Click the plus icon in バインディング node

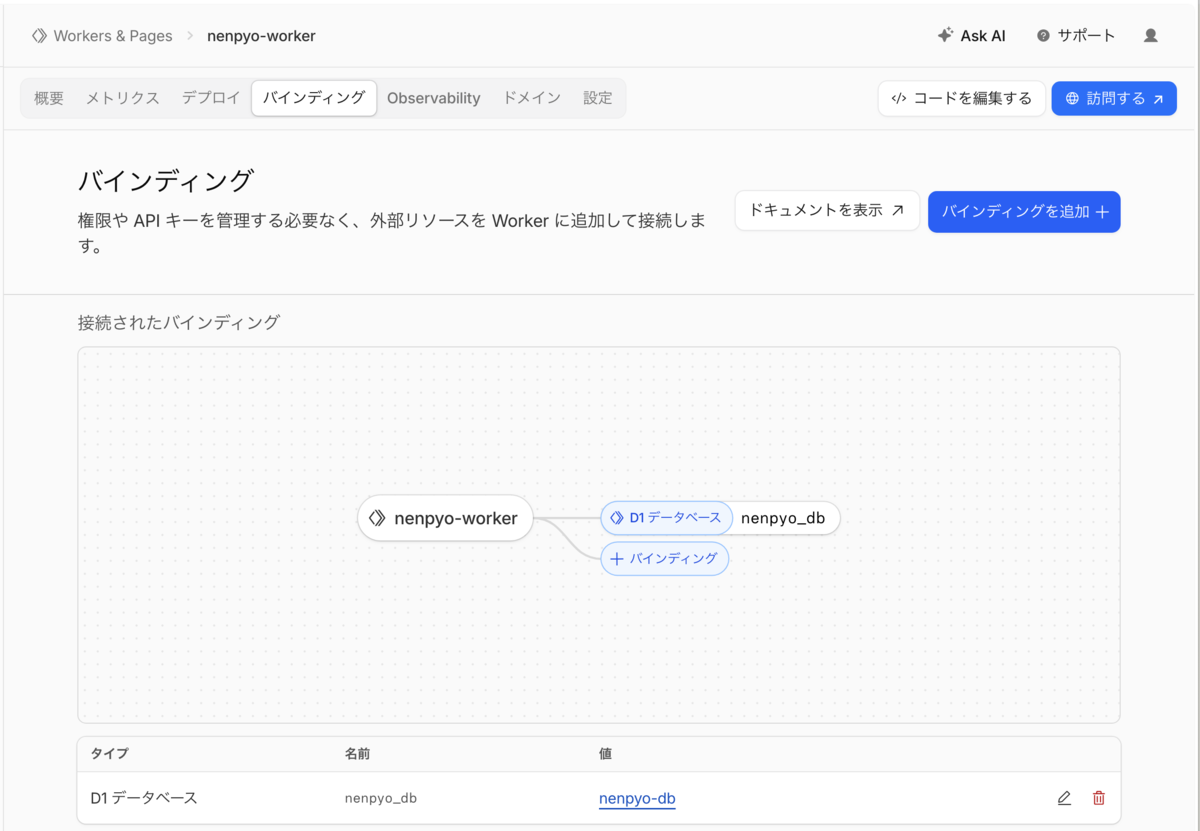617,559
